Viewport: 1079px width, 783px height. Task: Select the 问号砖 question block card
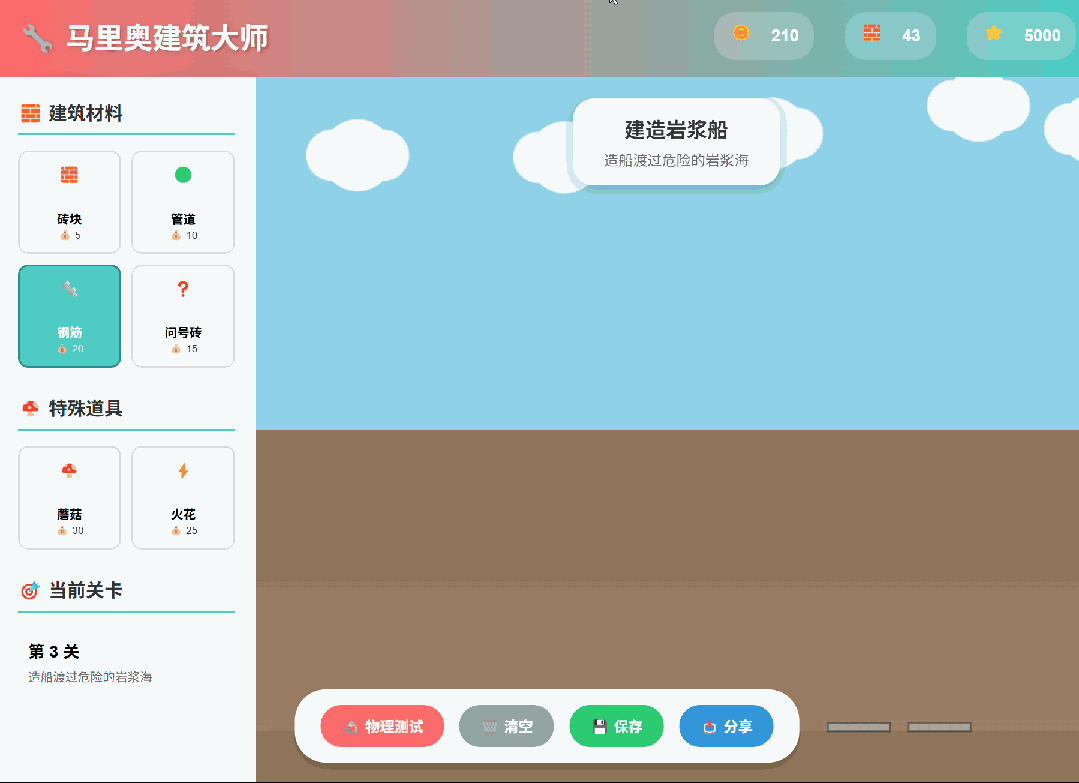[x=183, y=317]
